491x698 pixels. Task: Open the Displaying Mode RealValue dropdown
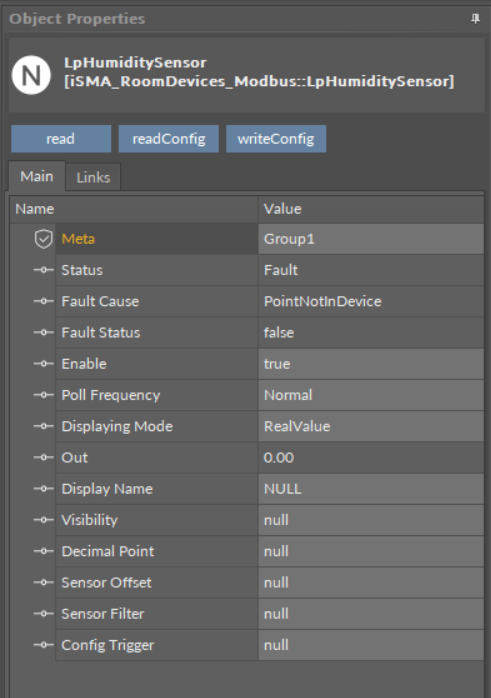[x=371, y=426]
